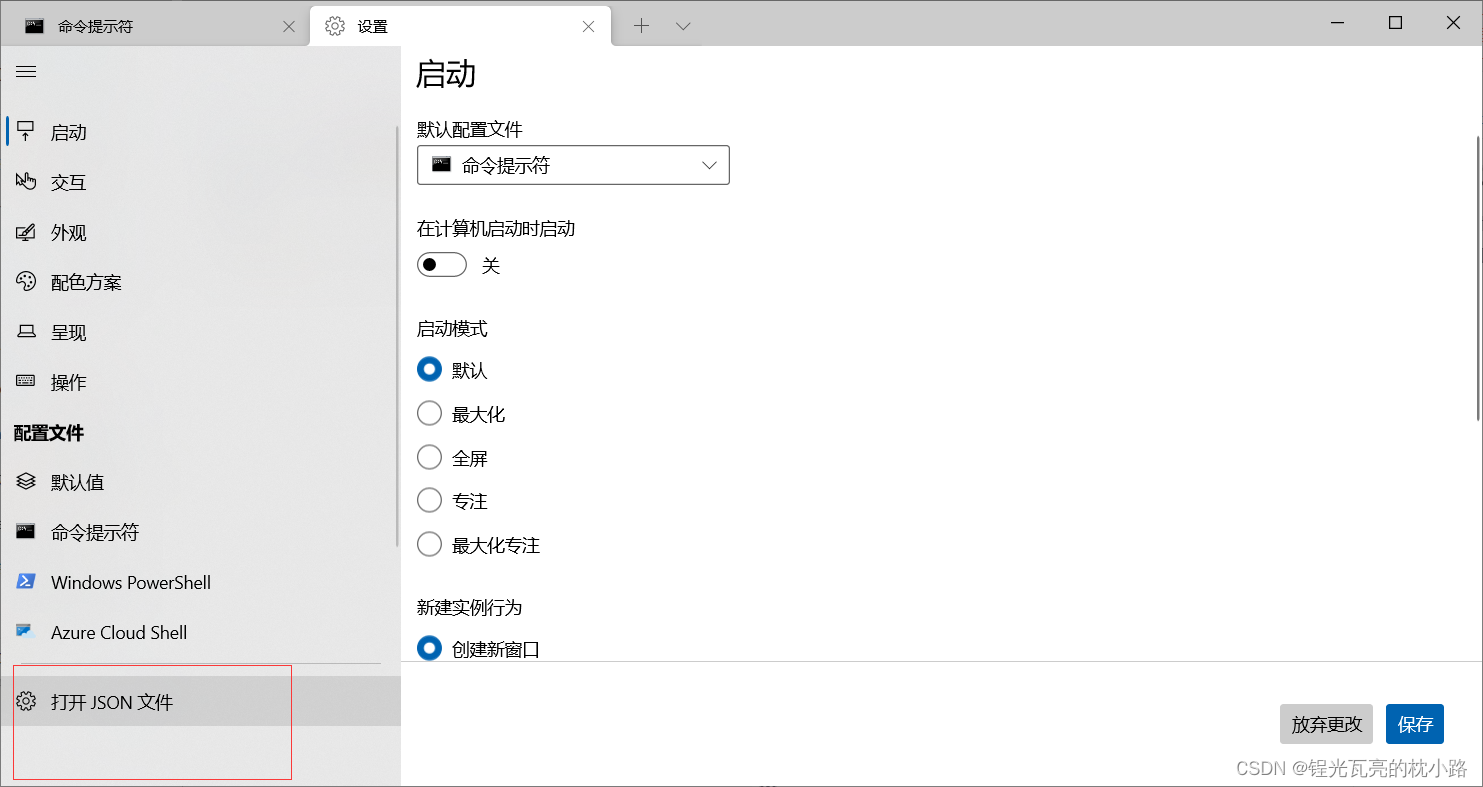Close the 设置 tab

(x=589, y=27)
